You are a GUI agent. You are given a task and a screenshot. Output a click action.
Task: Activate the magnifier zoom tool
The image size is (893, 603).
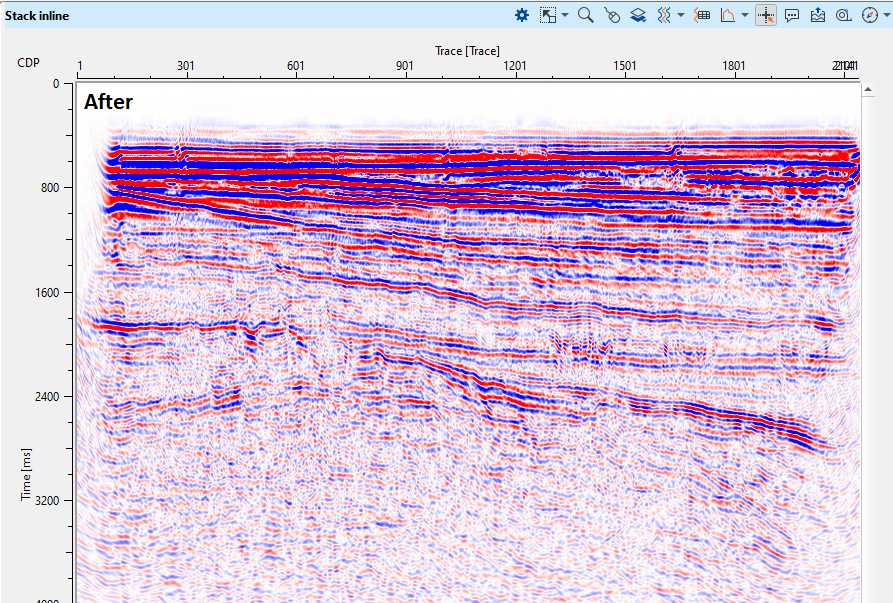pos(586,15)
